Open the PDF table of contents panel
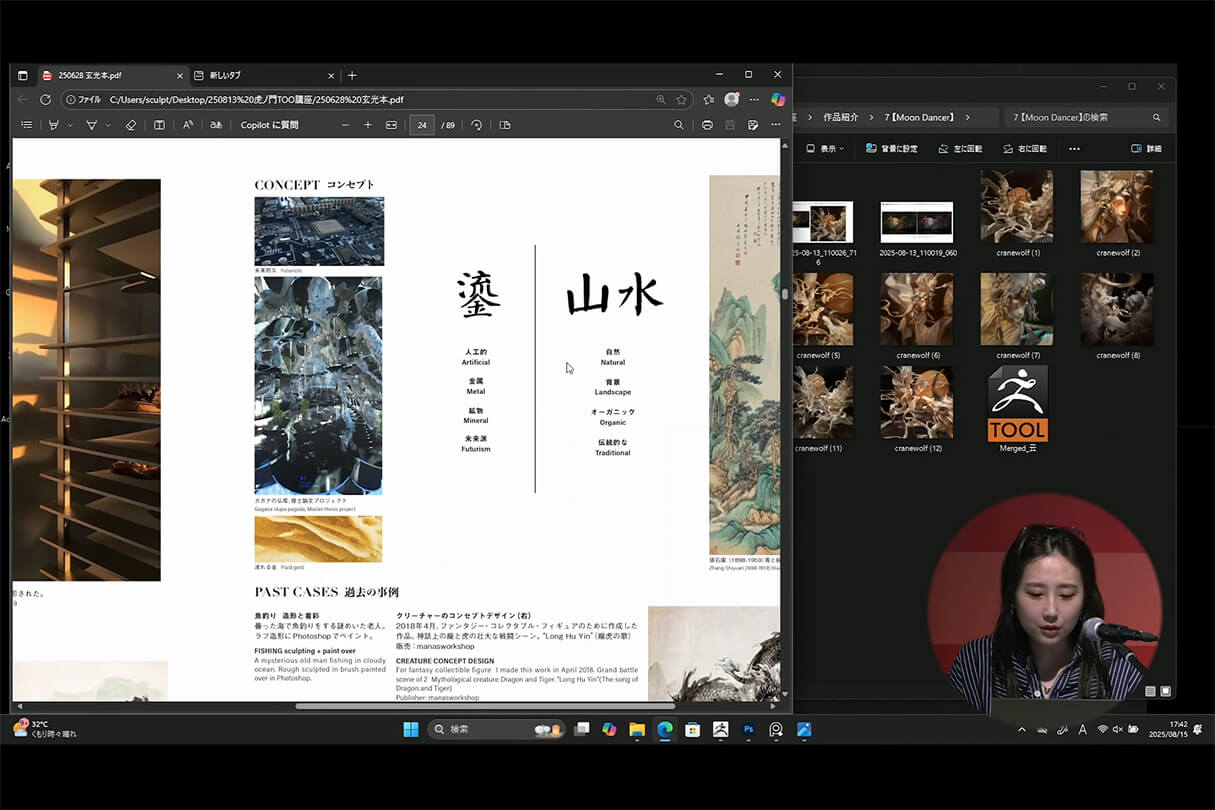Screen dimensions: 1215x810 click(26, 124)
